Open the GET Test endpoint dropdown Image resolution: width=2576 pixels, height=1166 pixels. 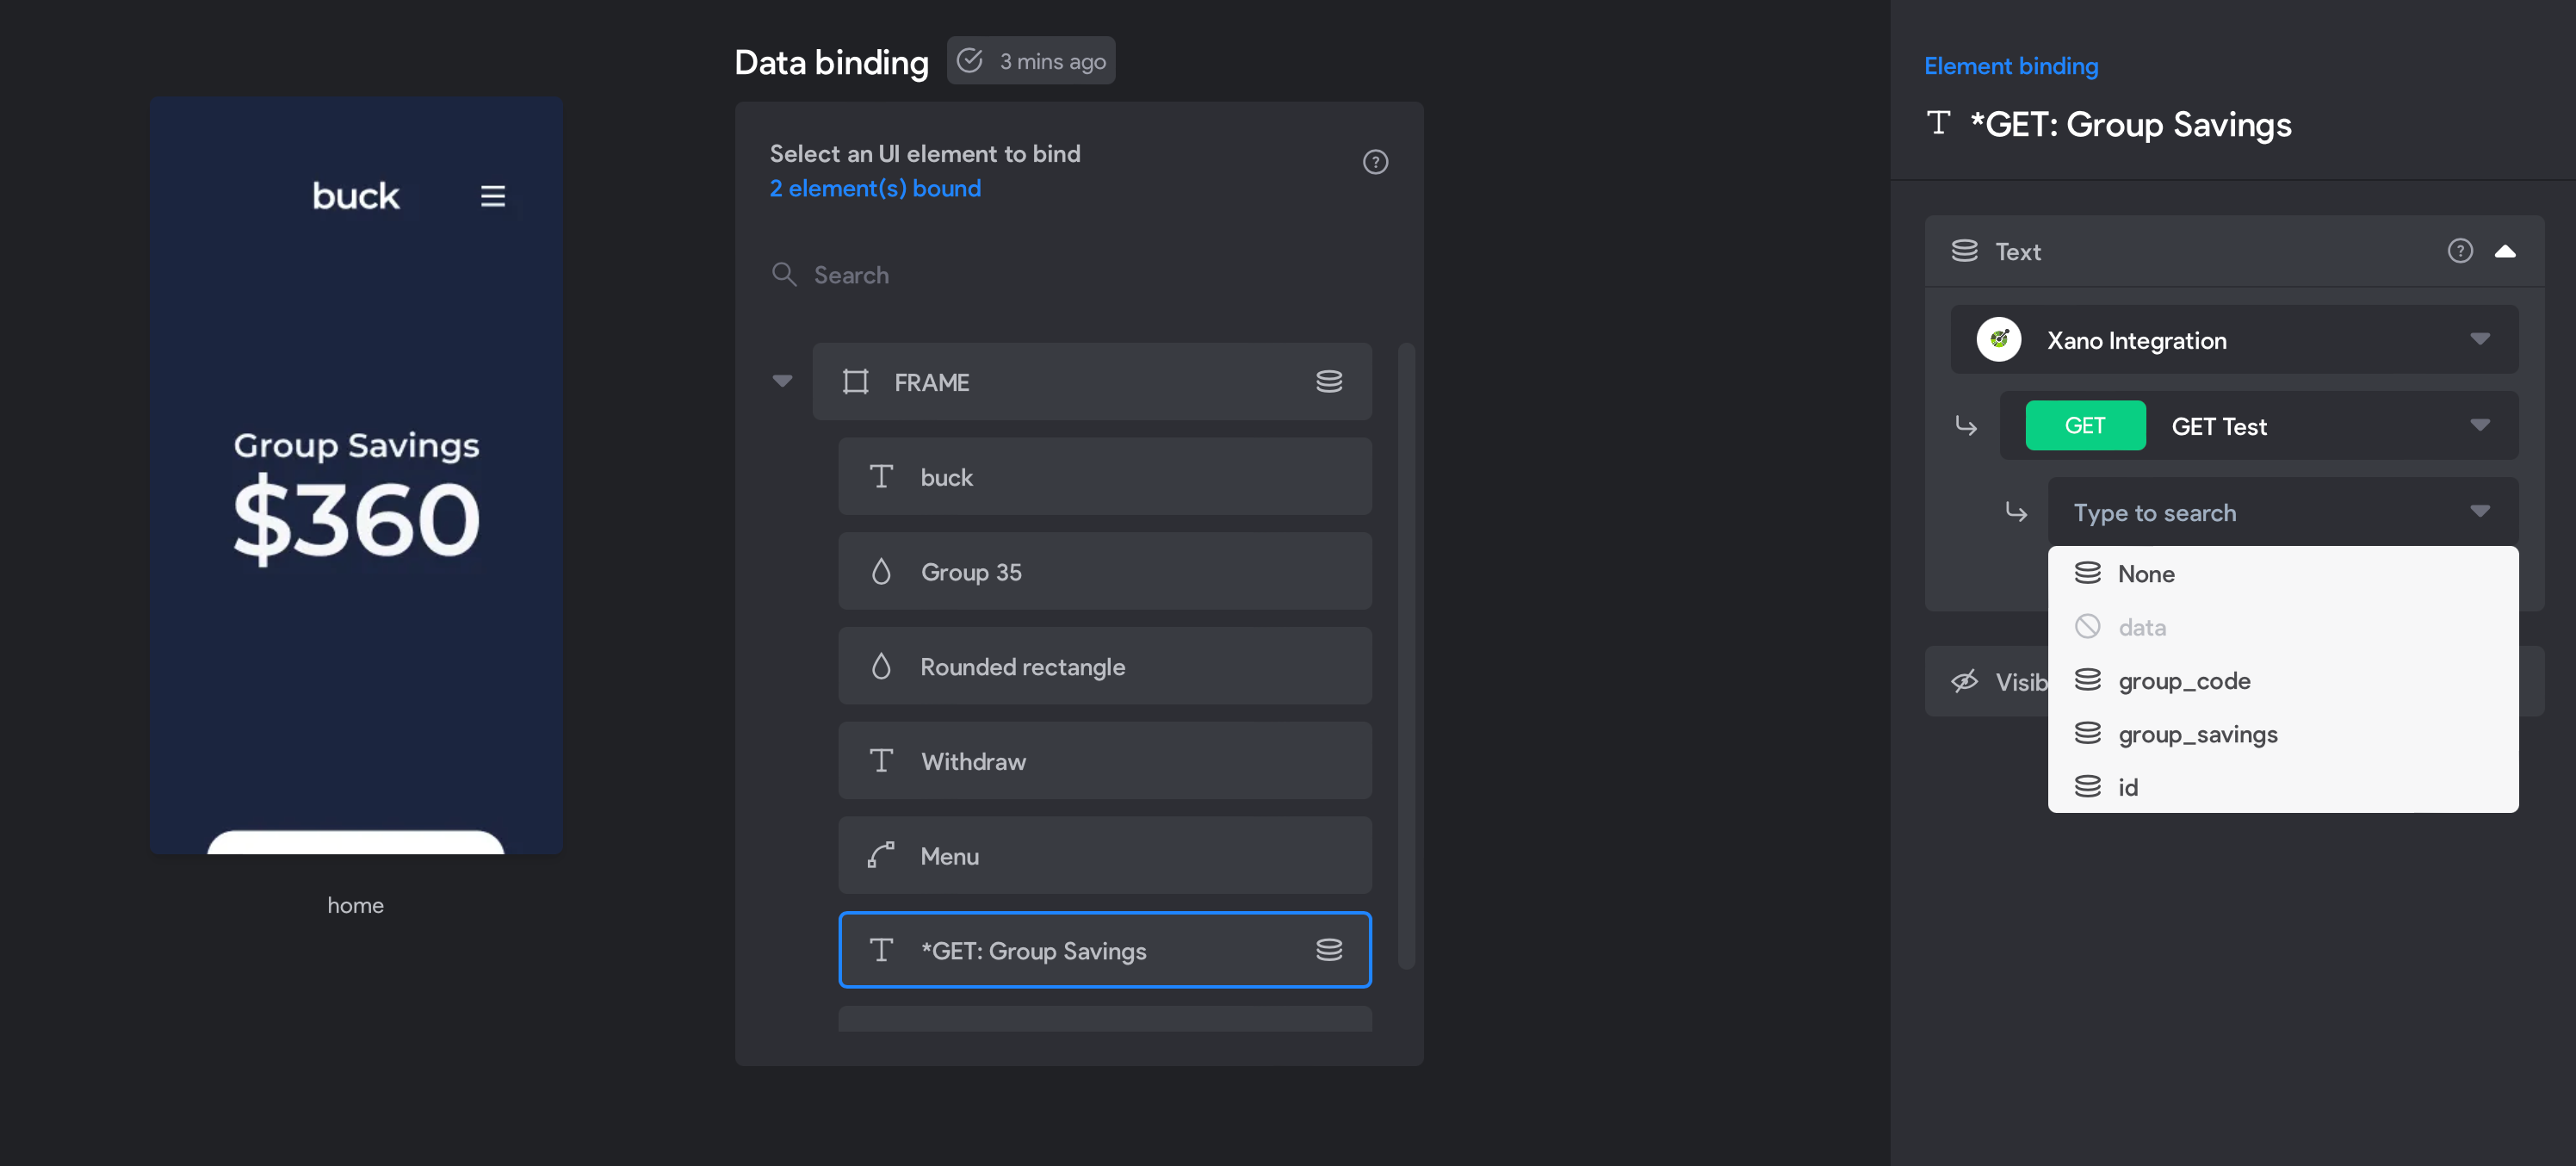[2259, 426]
